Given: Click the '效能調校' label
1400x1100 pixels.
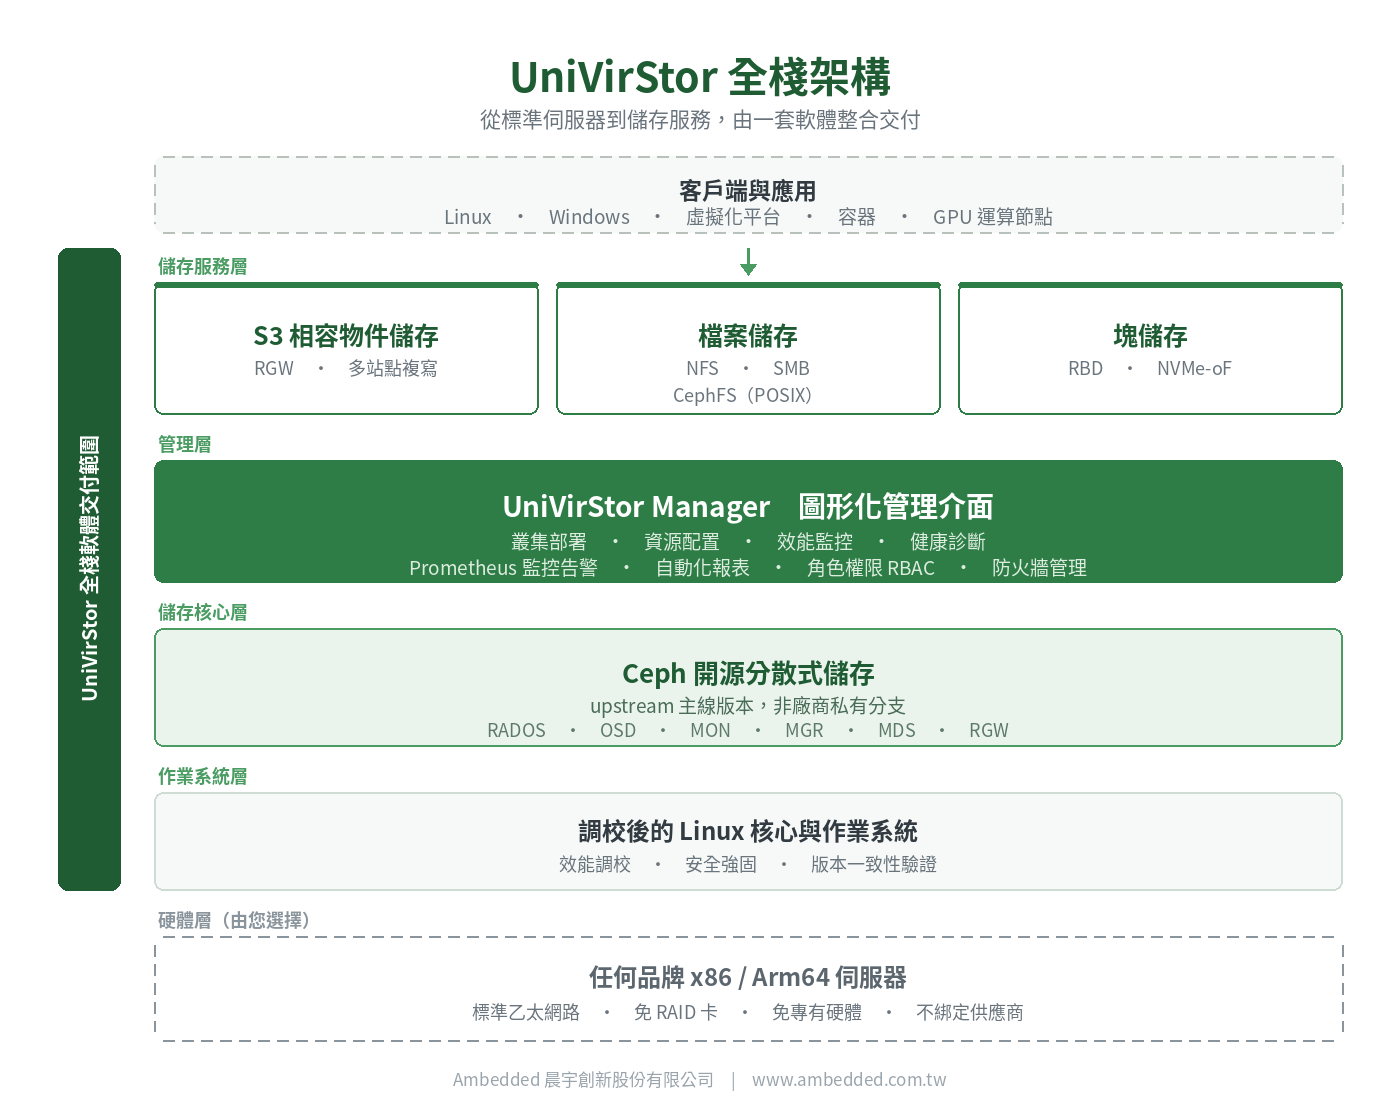Looking at the screenshot, I should pyautogui.click(x=595, y=864).
